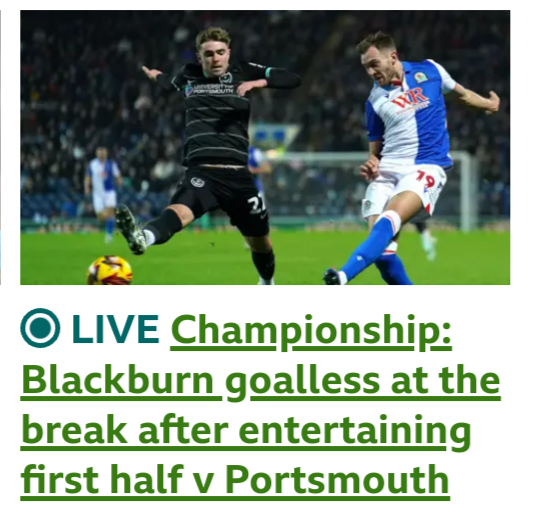Image resolution: width=550 pixels, height=520 pixels.
Task: Click 'first half v Portsmouth' headline line
Action: [235, 480]
